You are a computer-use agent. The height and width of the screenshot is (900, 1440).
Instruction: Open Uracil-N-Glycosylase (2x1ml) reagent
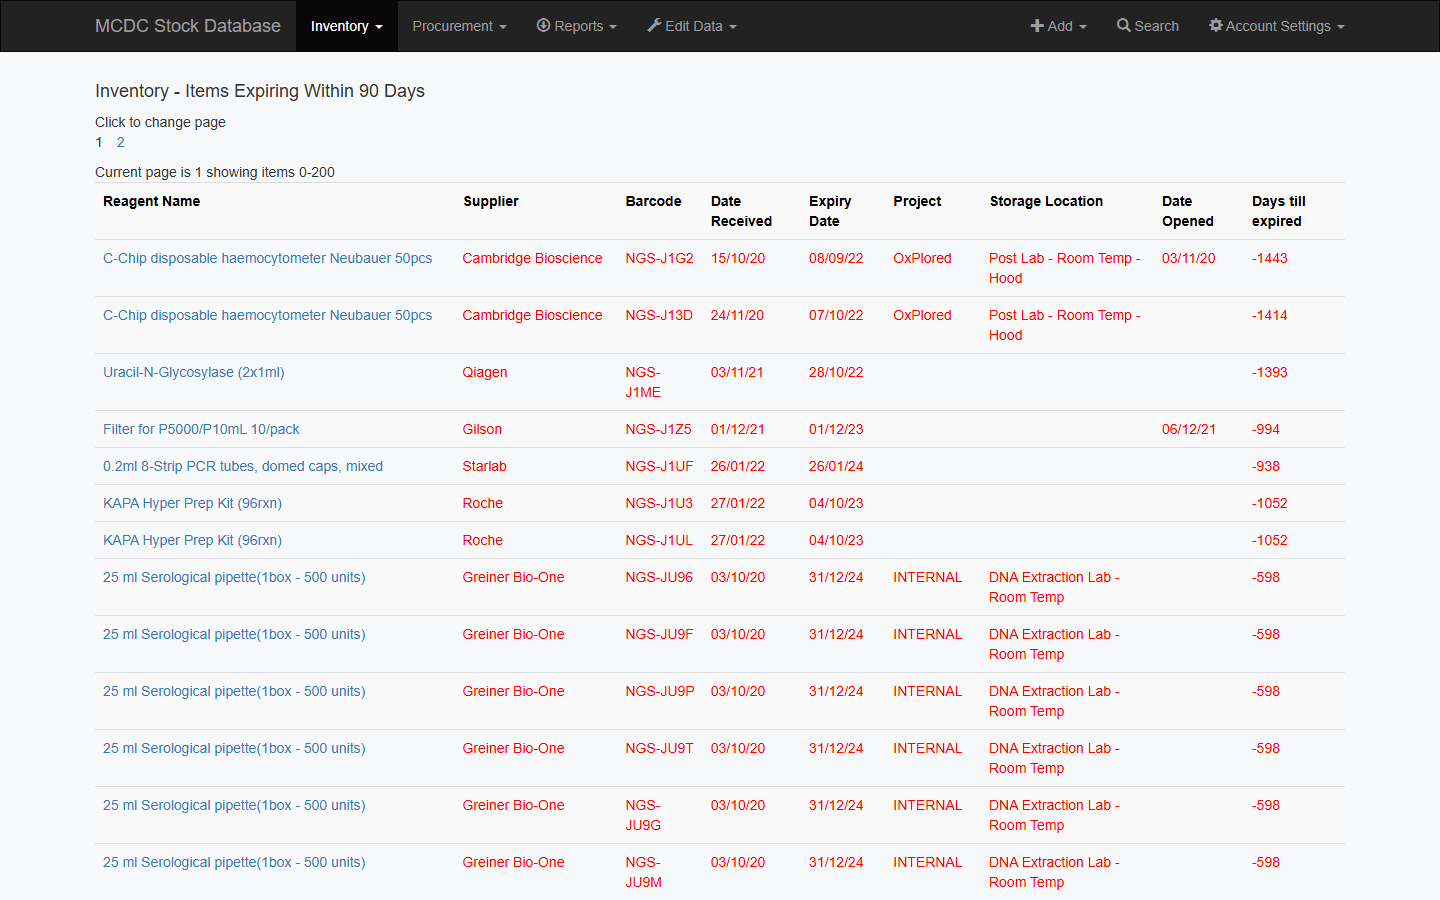coord(193,372)
